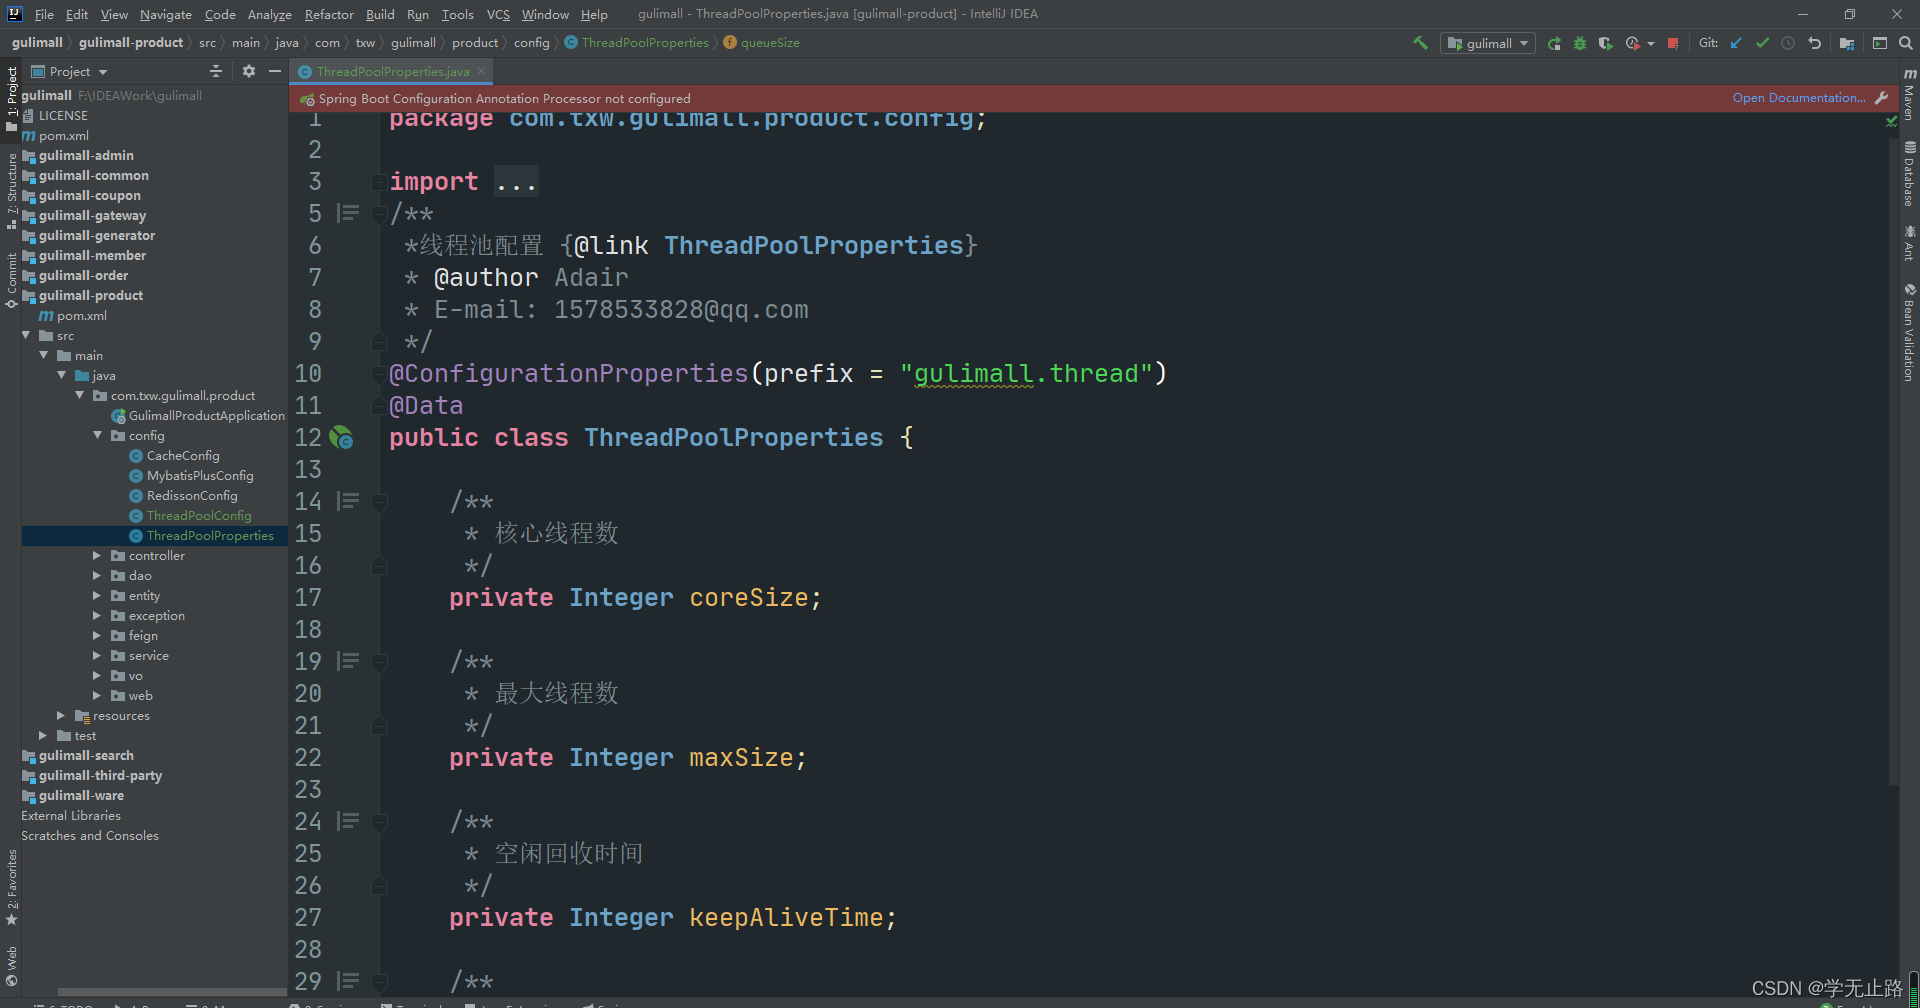The height and width of the screenshot is (1008, 1920).
Task: Expand the resources folder
Action: 61,715
